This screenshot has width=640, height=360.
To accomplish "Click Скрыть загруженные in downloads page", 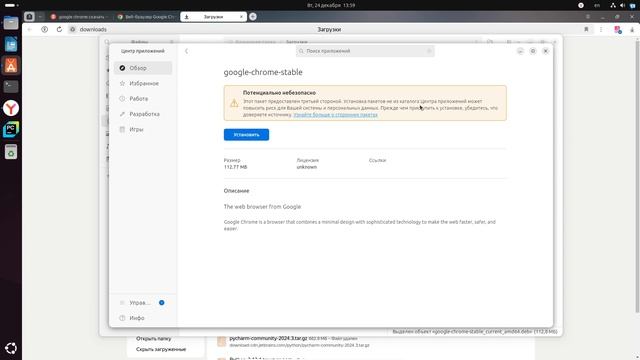I will [161, 349].
